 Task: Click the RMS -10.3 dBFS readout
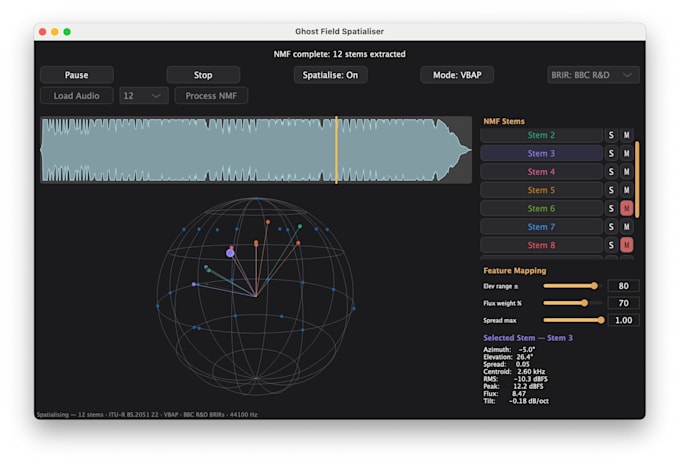pyautogui.click(x=515, y=379)
